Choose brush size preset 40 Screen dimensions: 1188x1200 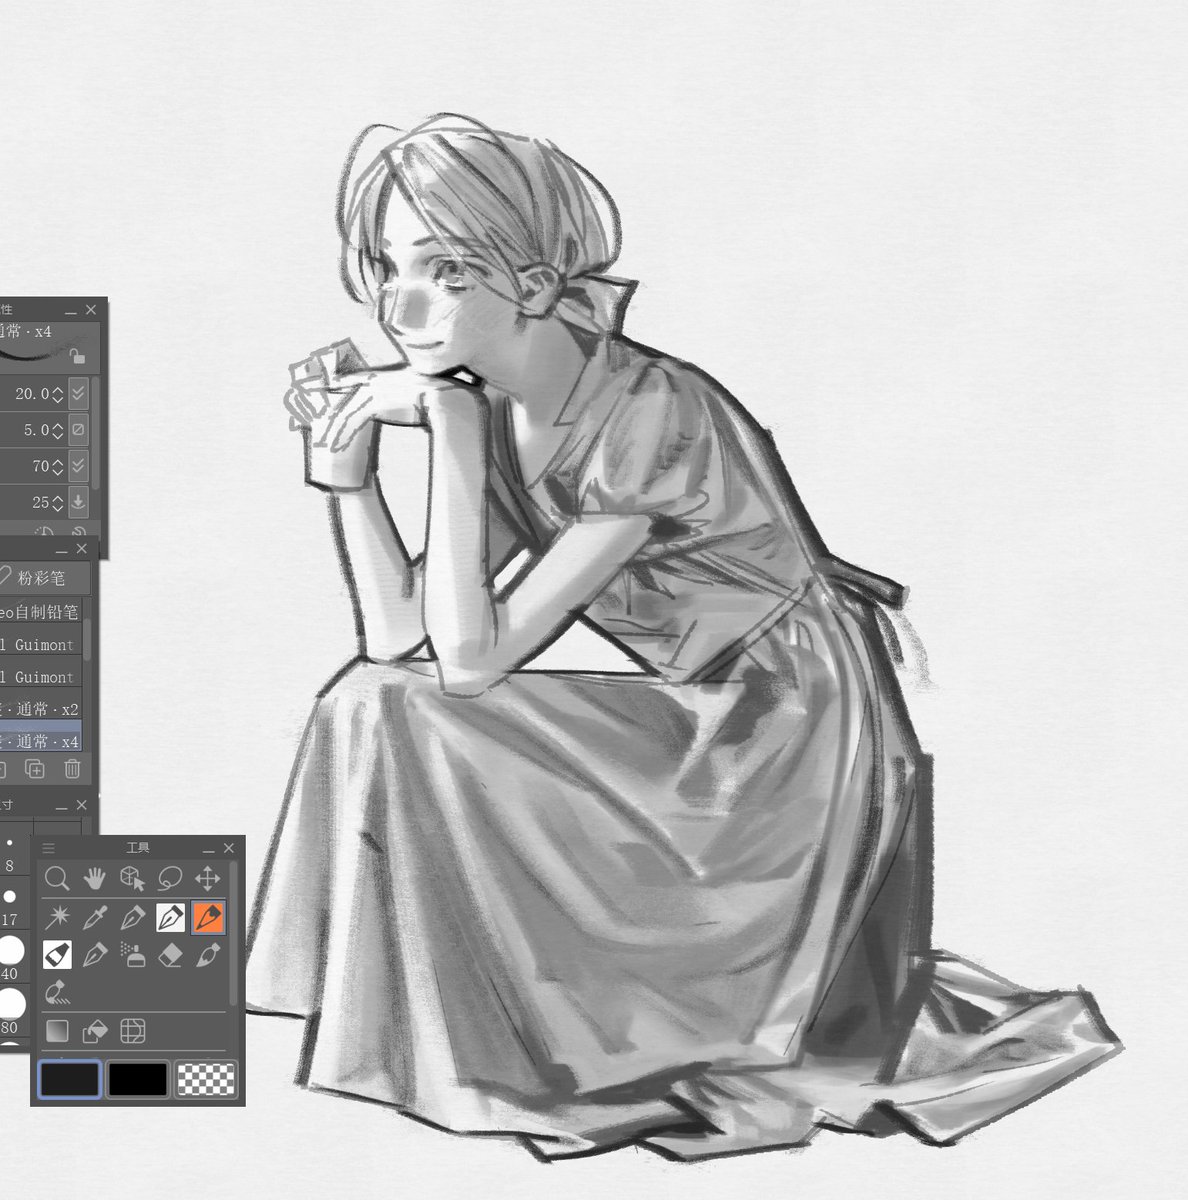pos(10,958)
